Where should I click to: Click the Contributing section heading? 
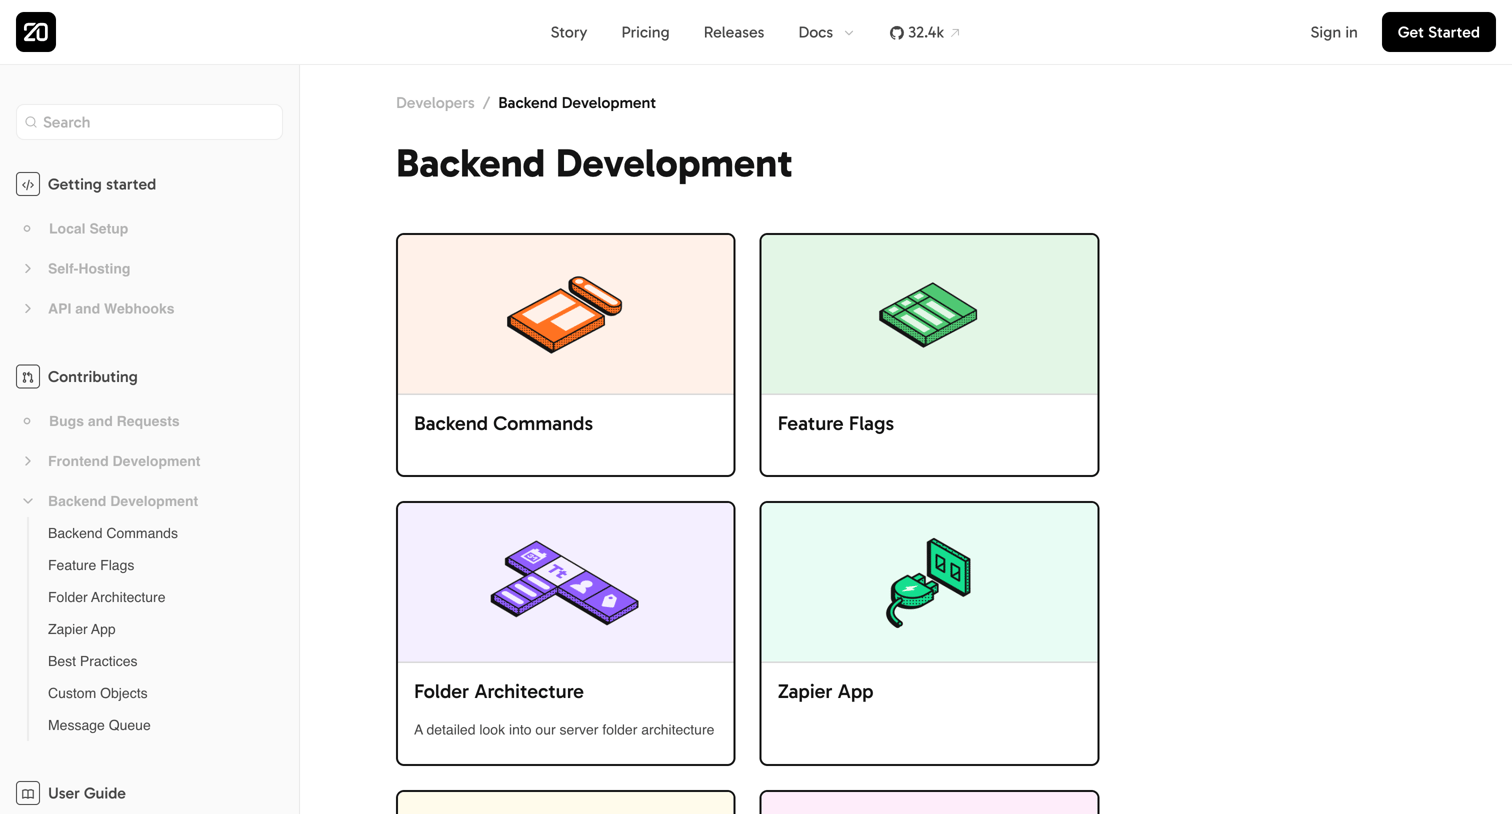(93, 377)
